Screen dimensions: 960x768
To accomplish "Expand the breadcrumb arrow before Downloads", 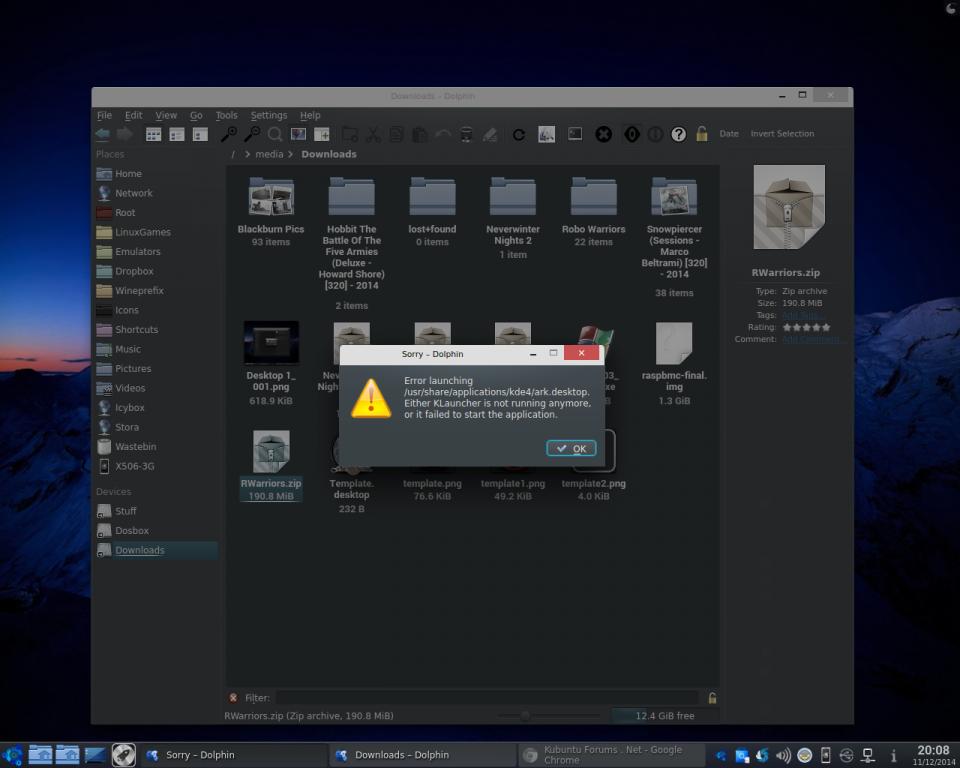I will (x=293, y=155).
